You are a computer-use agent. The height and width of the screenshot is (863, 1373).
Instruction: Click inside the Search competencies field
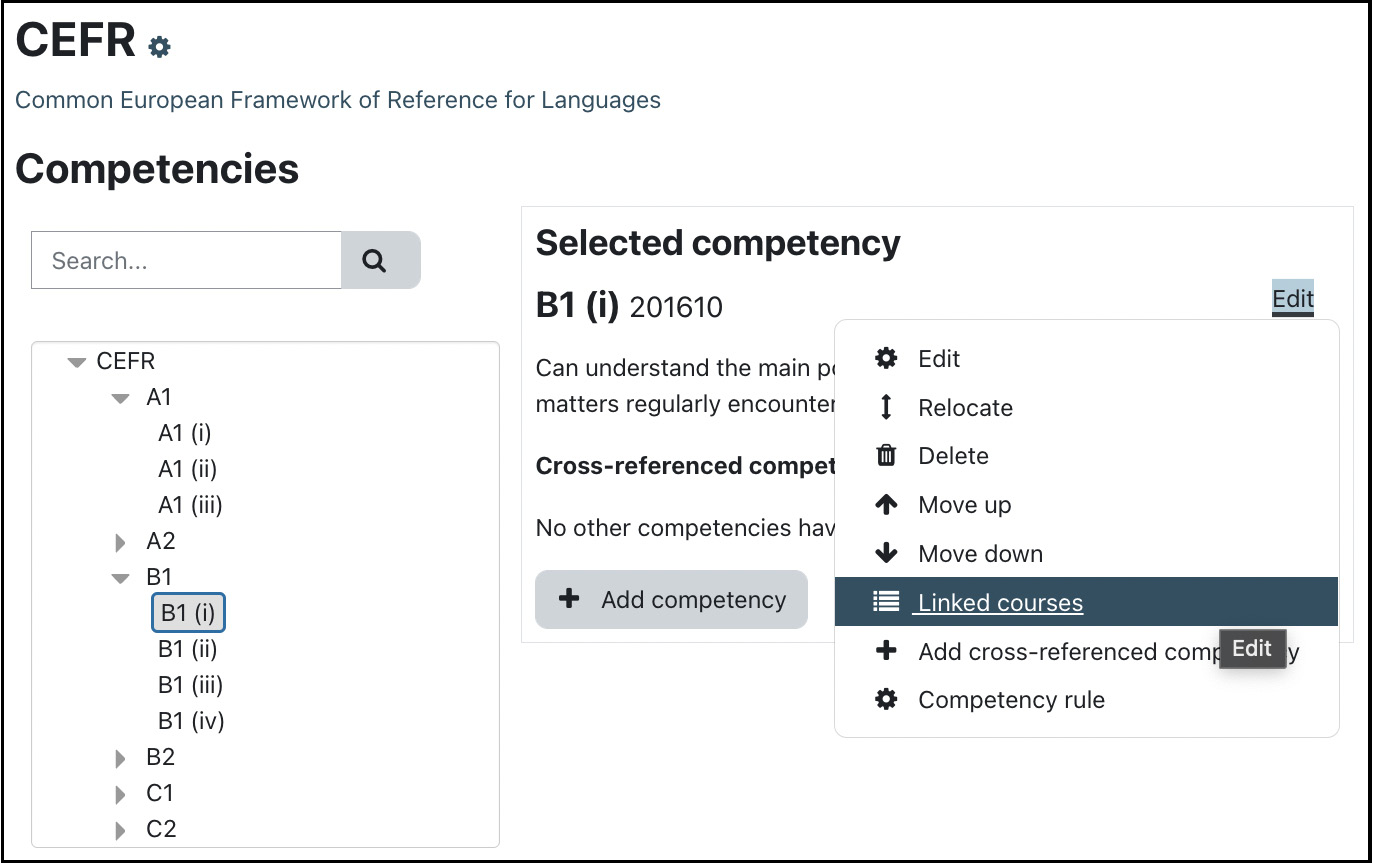click(186, 261)
